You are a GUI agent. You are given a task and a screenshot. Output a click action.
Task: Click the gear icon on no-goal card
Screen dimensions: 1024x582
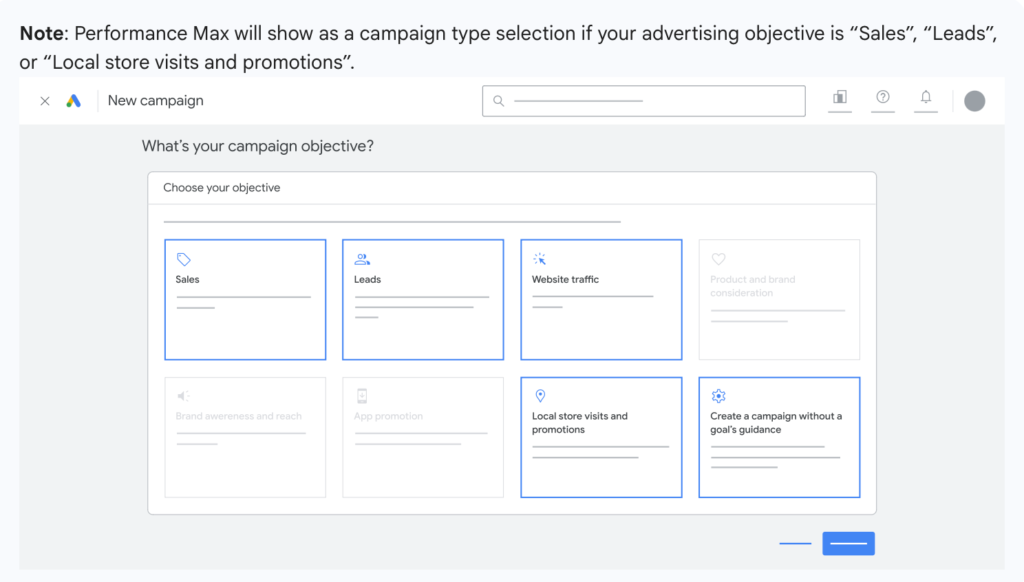point(718,396)
